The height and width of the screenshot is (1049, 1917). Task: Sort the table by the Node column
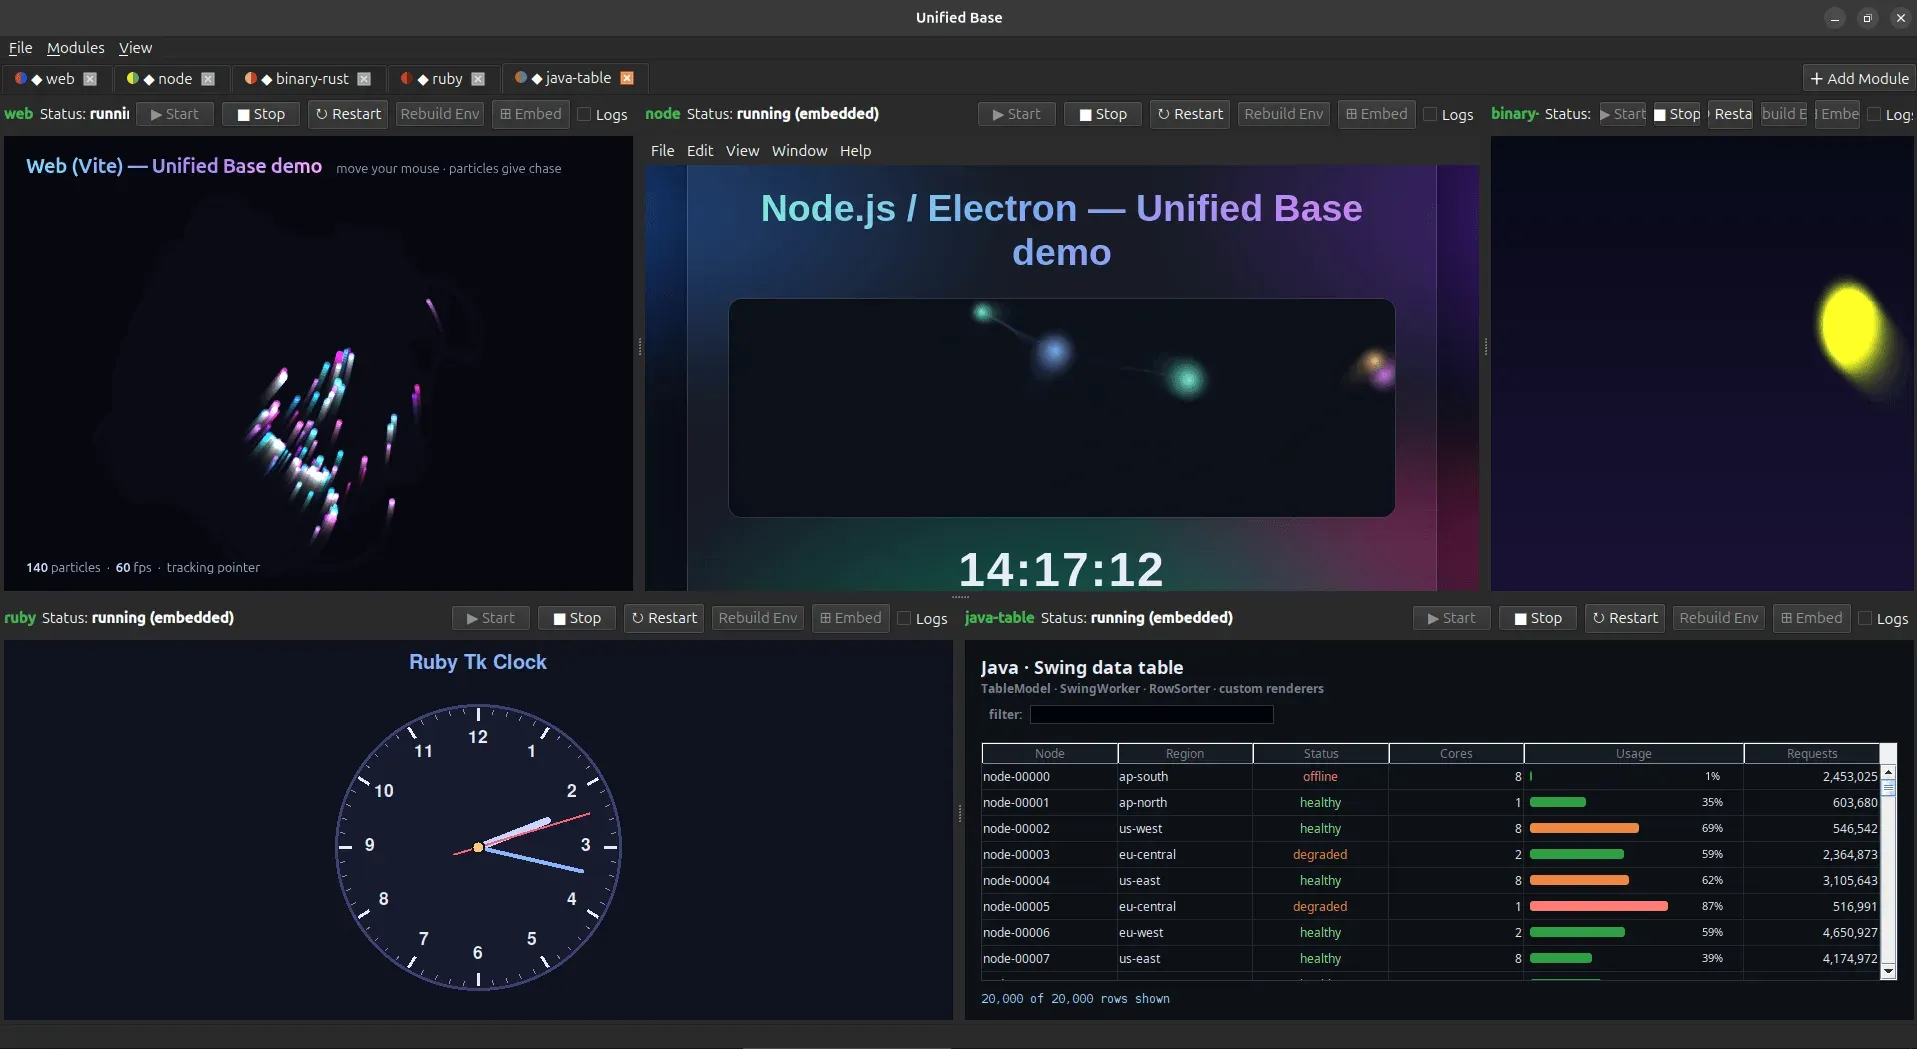[x=1050, y=754]
